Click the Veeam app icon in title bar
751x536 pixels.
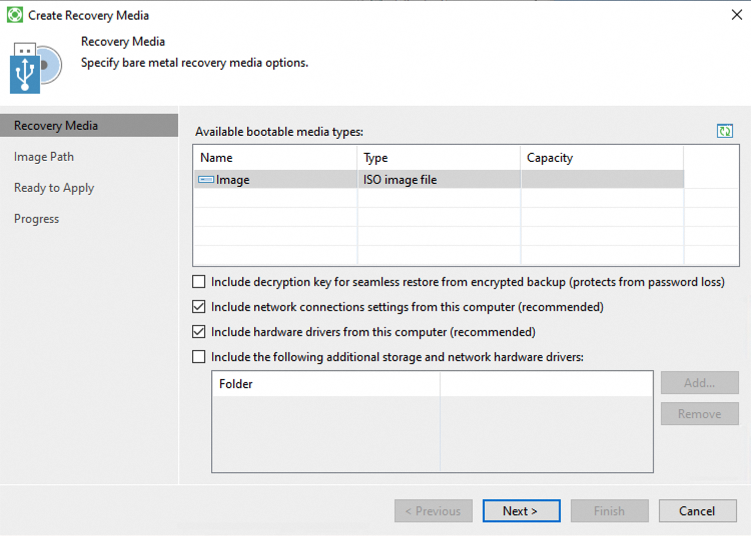pyautogui.click(x=14, y=15)
